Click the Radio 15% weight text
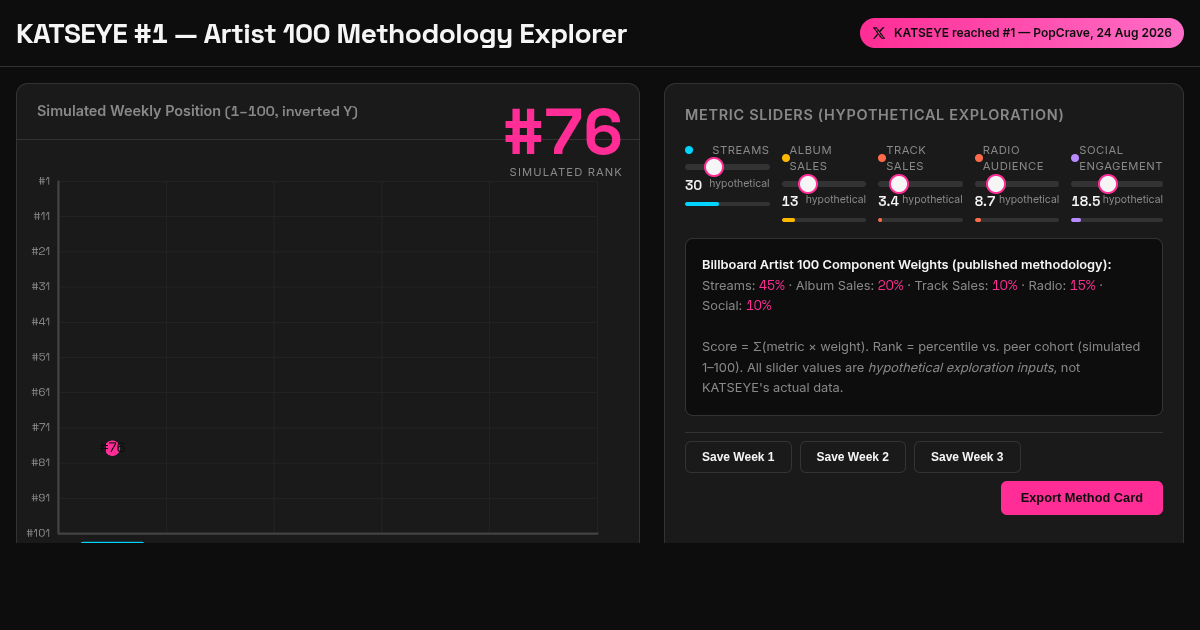Viewport: 1200px width, 630px height. pyautogui.click(x=1083, y=285)
